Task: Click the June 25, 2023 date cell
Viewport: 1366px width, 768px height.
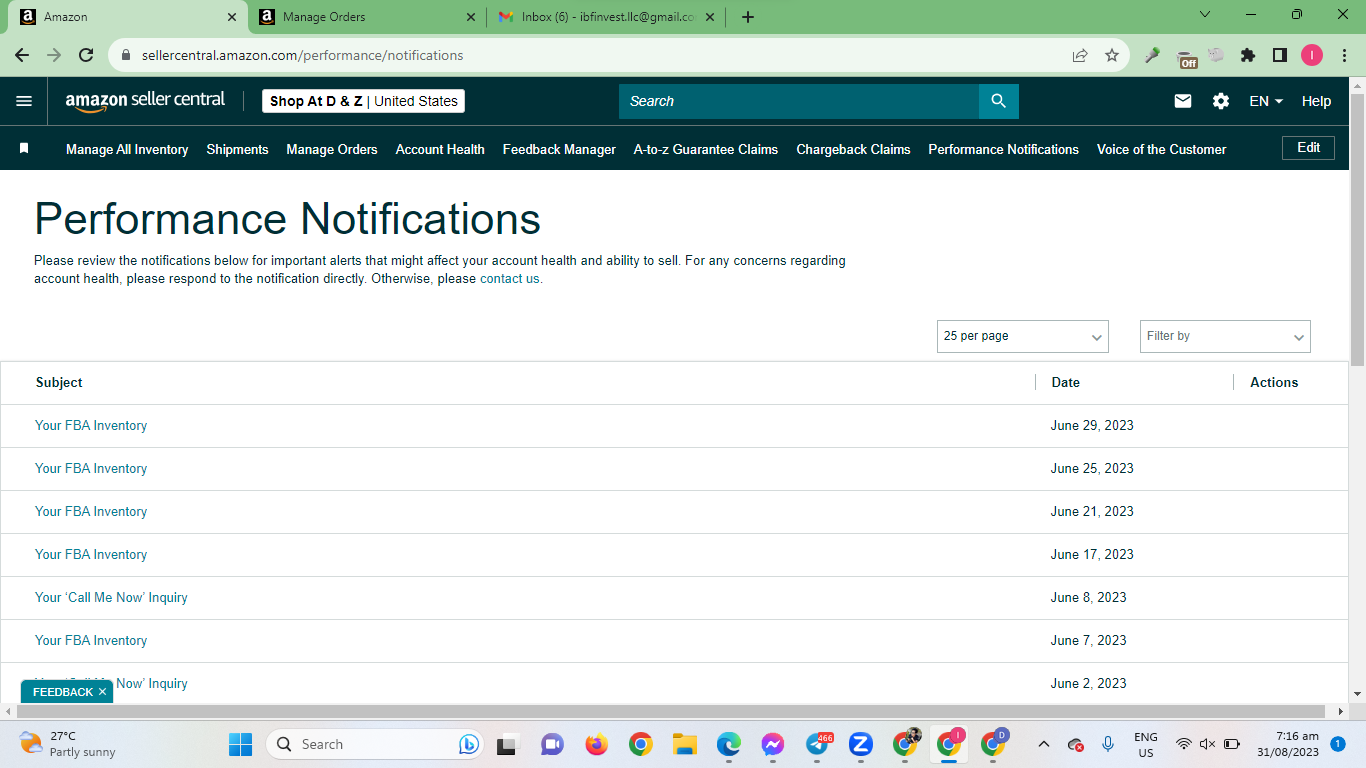Action: pos(1092,468)
